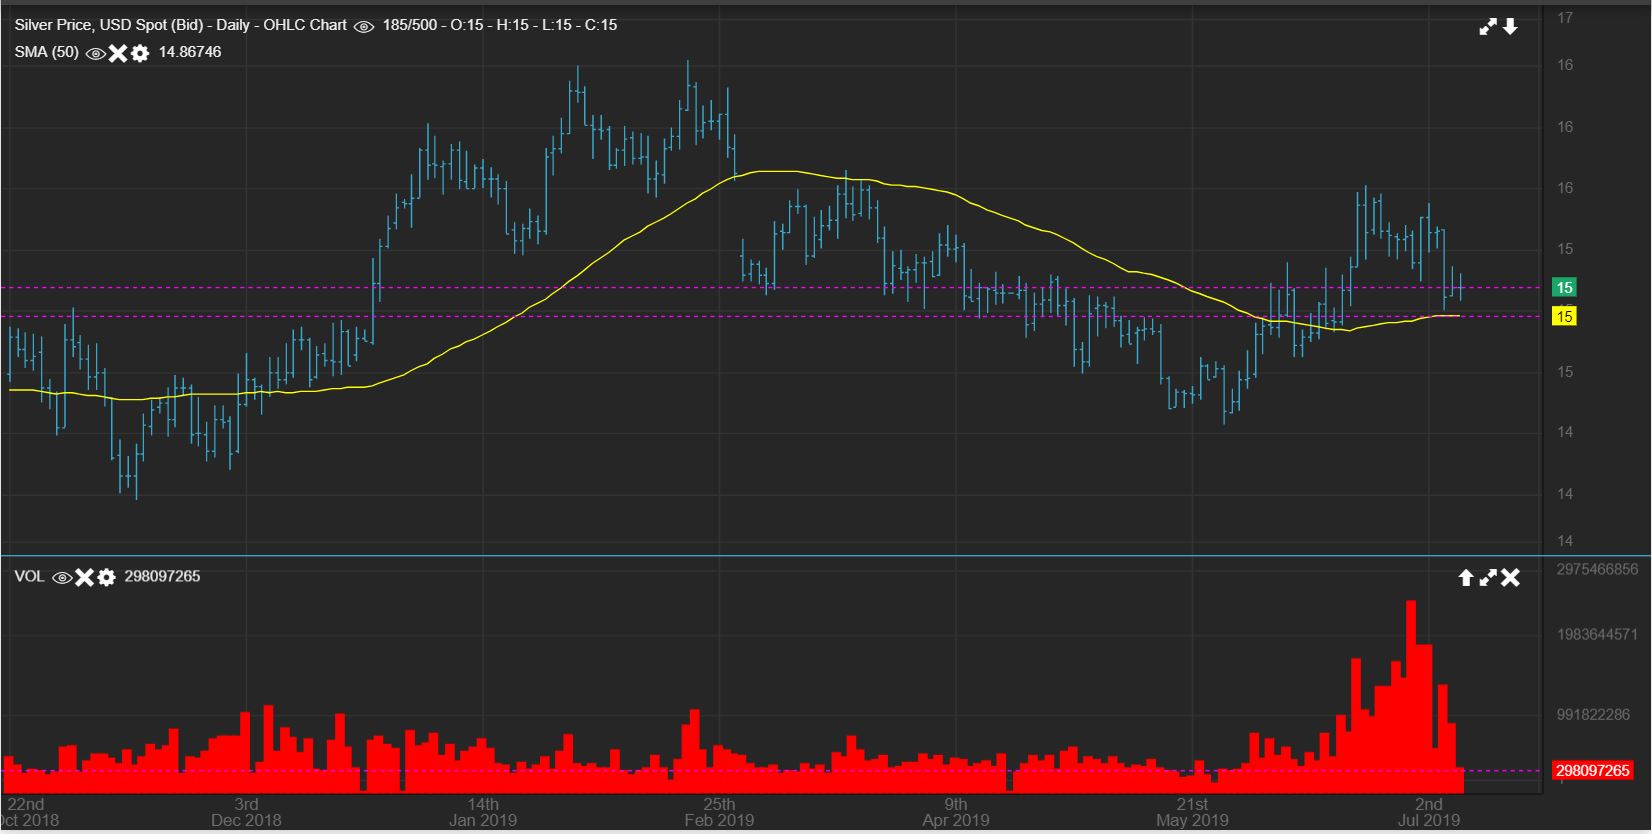
Task: Click the 17 price axis label
Action: tap(1565, 18)
